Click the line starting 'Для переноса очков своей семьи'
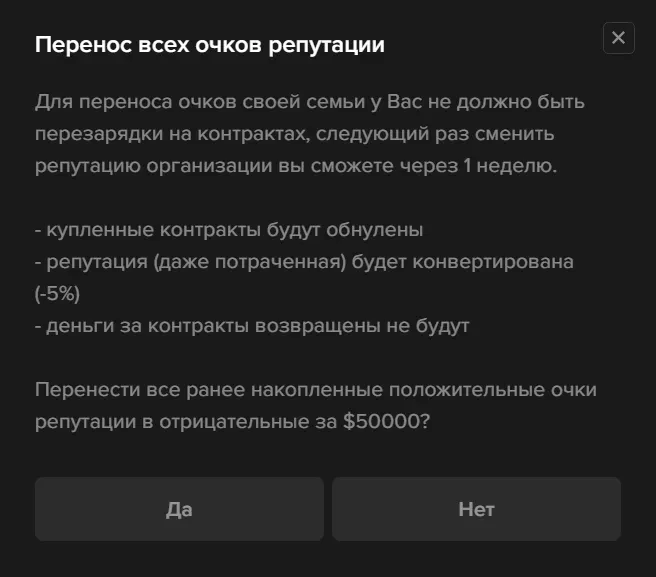656x577 pixels. tap(310, 102)
